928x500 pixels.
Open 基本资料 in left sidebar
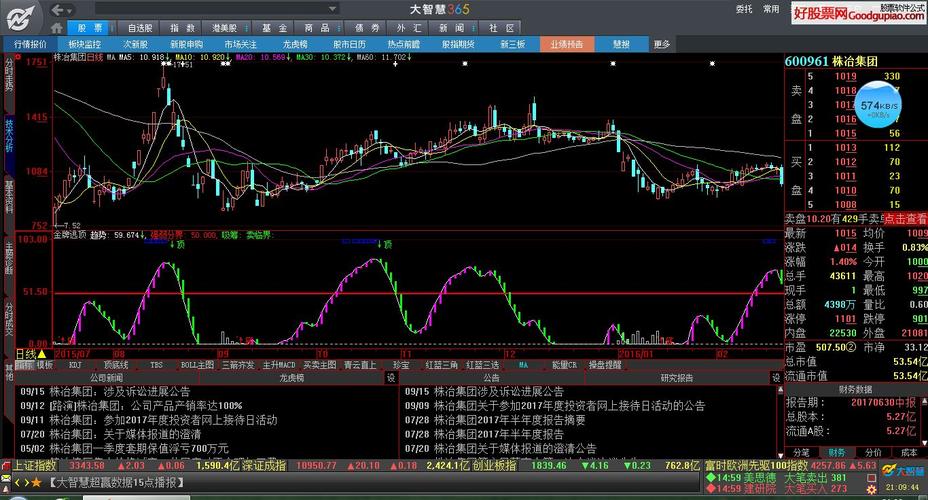tap(9, 196)
